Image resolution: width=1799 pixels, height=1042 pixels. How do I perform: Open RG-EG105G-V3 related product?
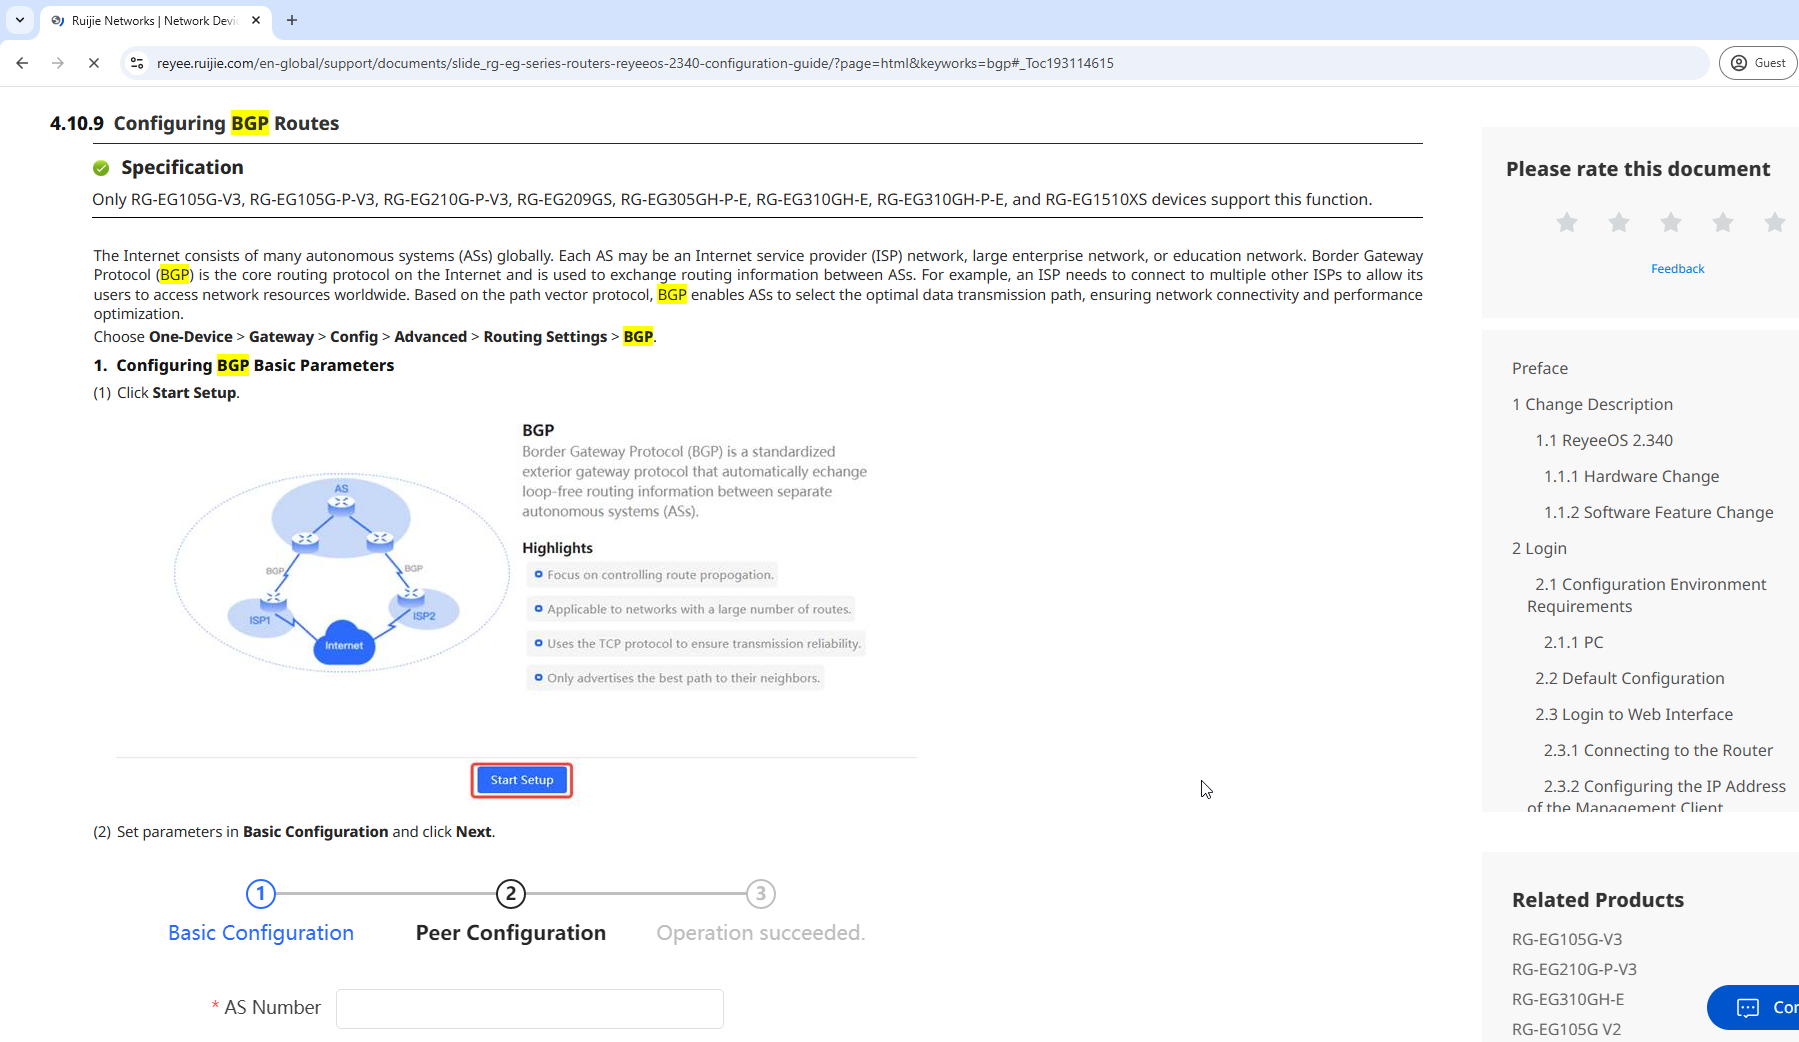[1566, 939]
